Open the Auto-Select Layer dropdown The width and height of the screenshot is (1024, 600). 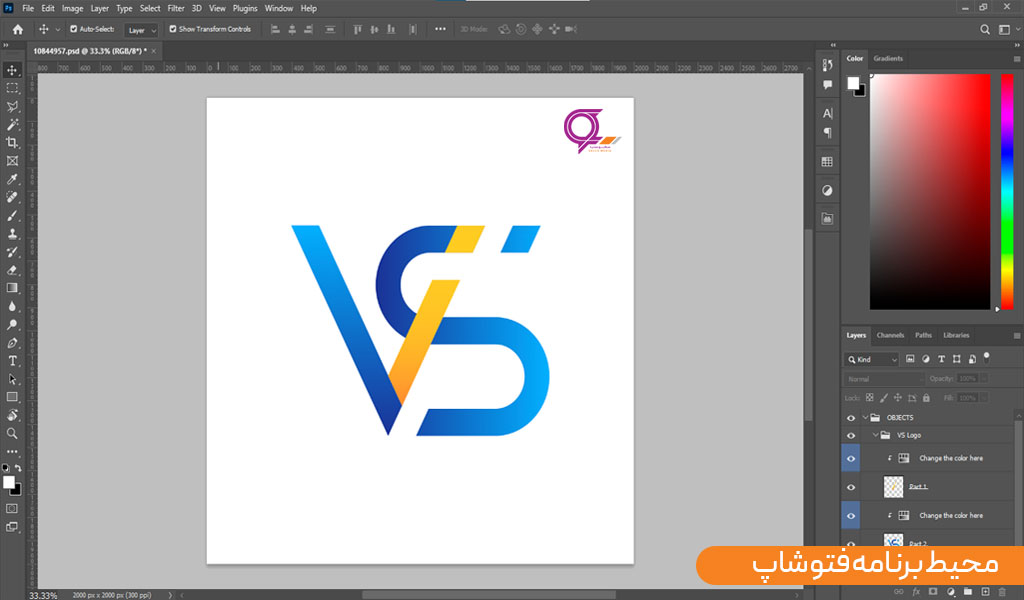142,30
